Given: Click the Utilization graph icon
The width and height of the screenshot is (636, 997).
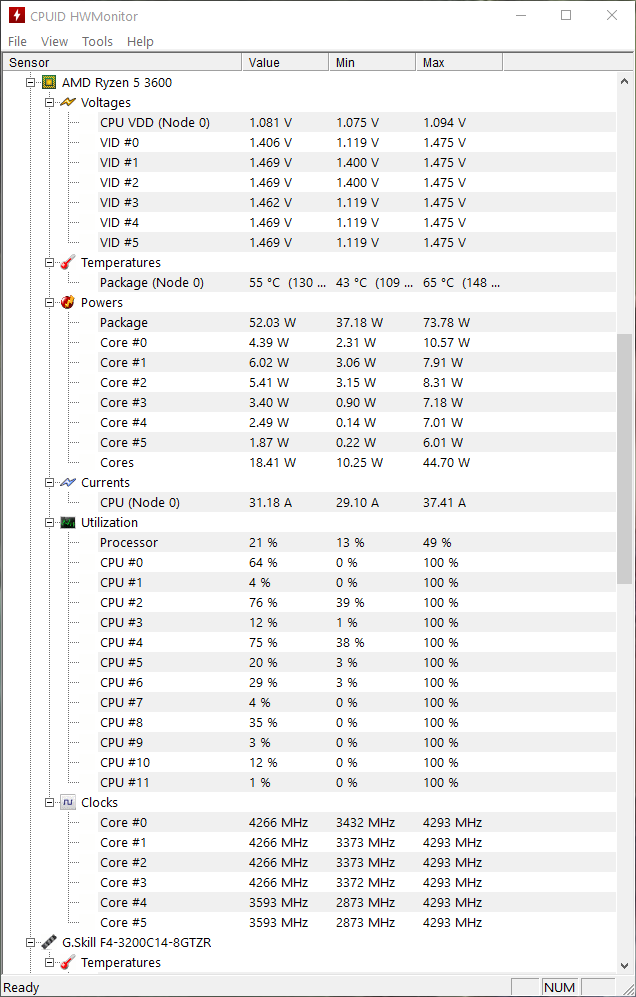Looking at the screenshot, I should tap(68, 523).
